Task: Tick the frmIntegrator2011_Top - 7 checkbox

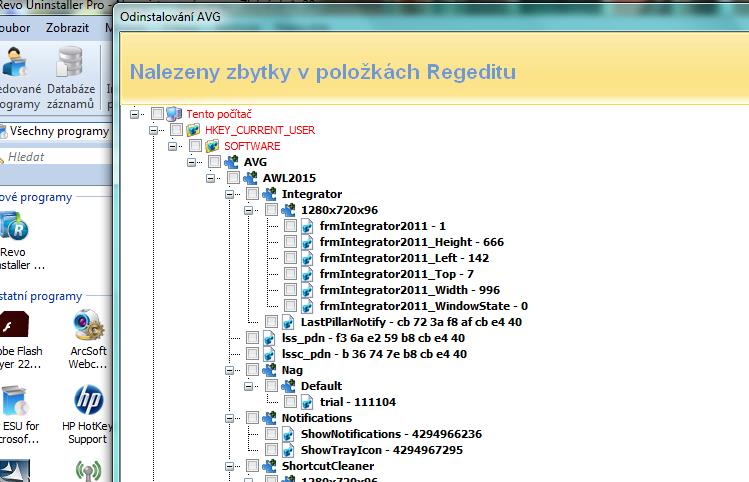Action: point(290,274)
